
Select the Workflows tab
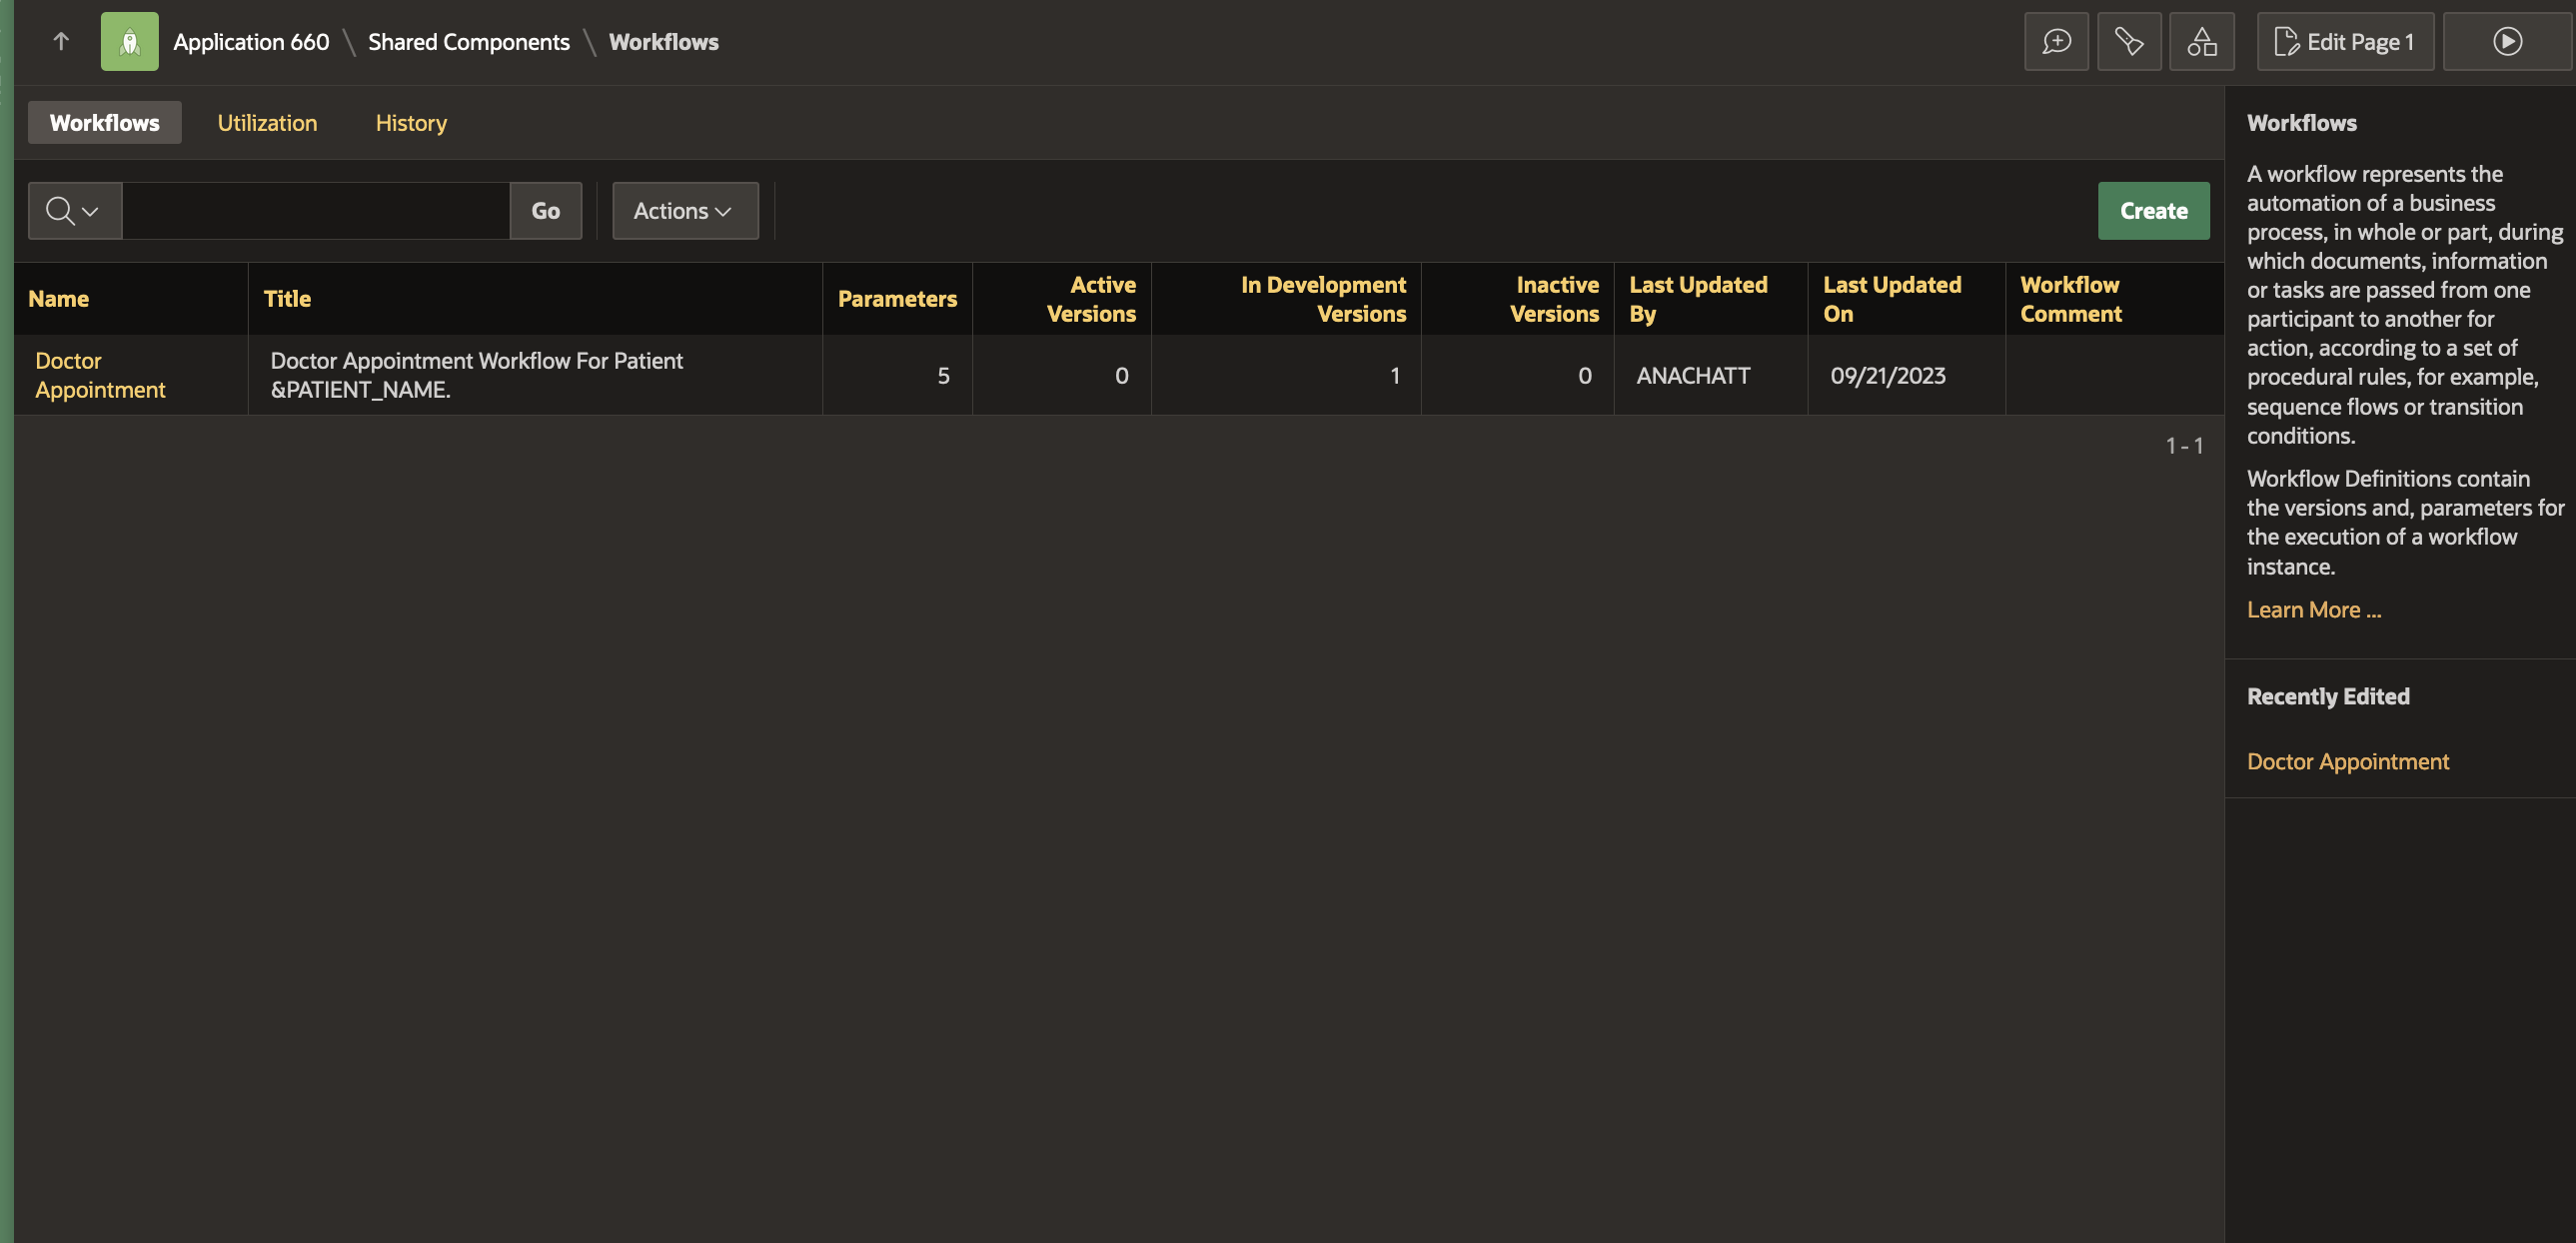(104, 123)
